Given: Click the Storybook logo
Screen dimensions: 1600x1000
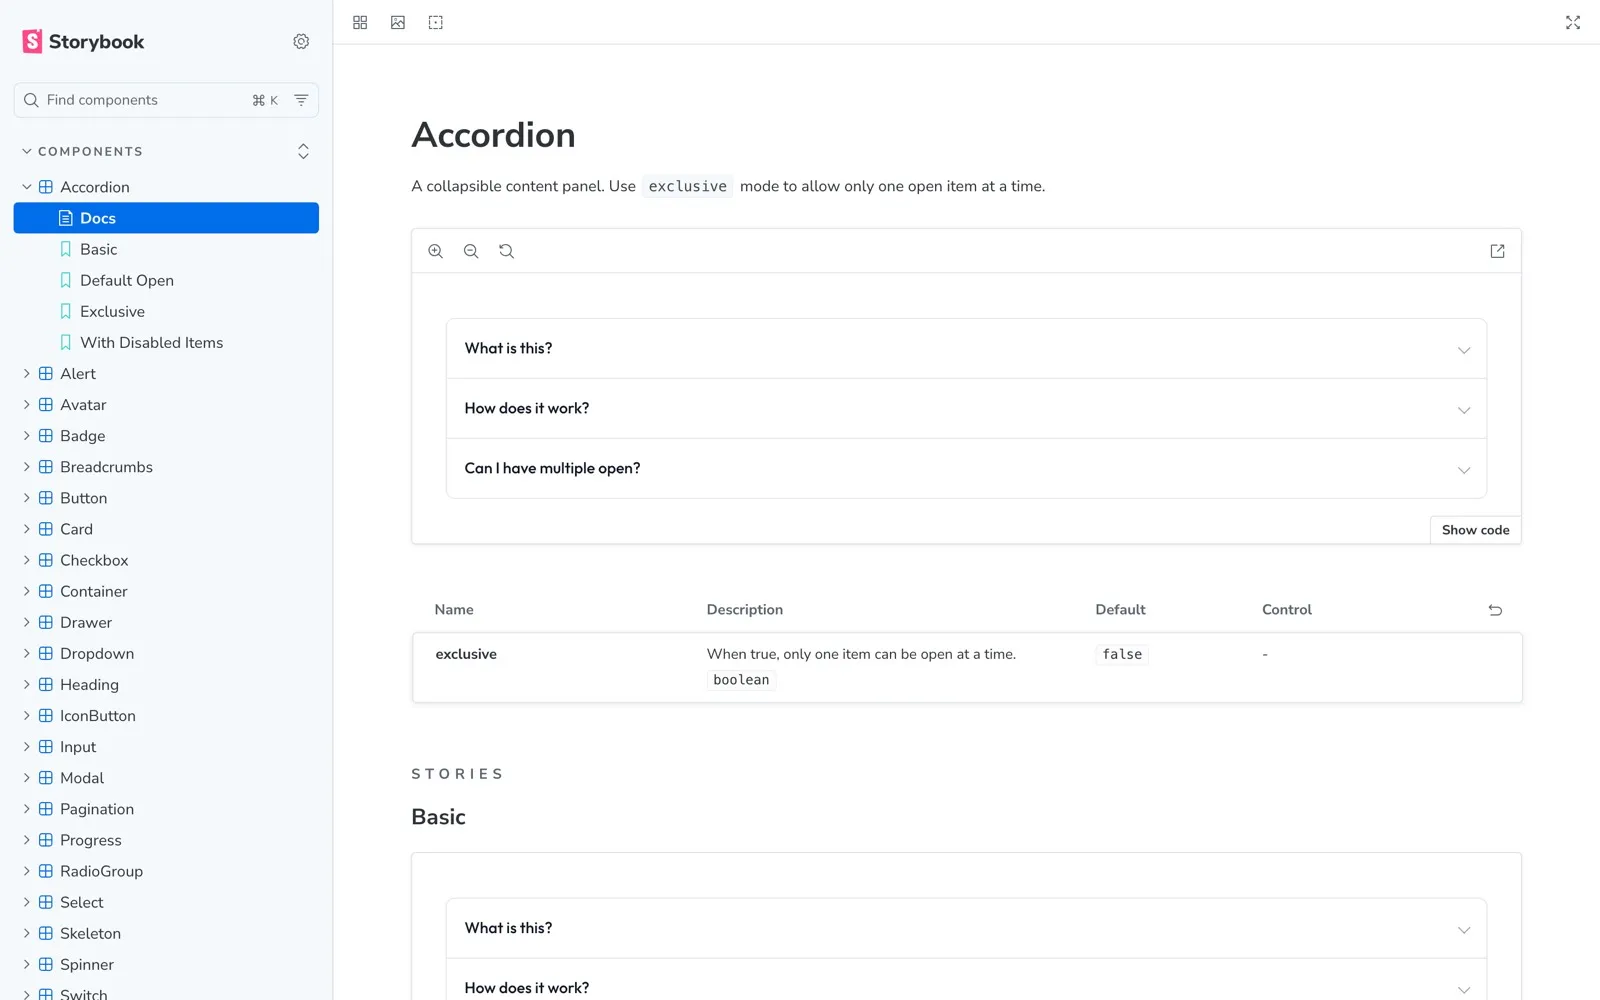Looking at the screenshot, I should (83, 41).
